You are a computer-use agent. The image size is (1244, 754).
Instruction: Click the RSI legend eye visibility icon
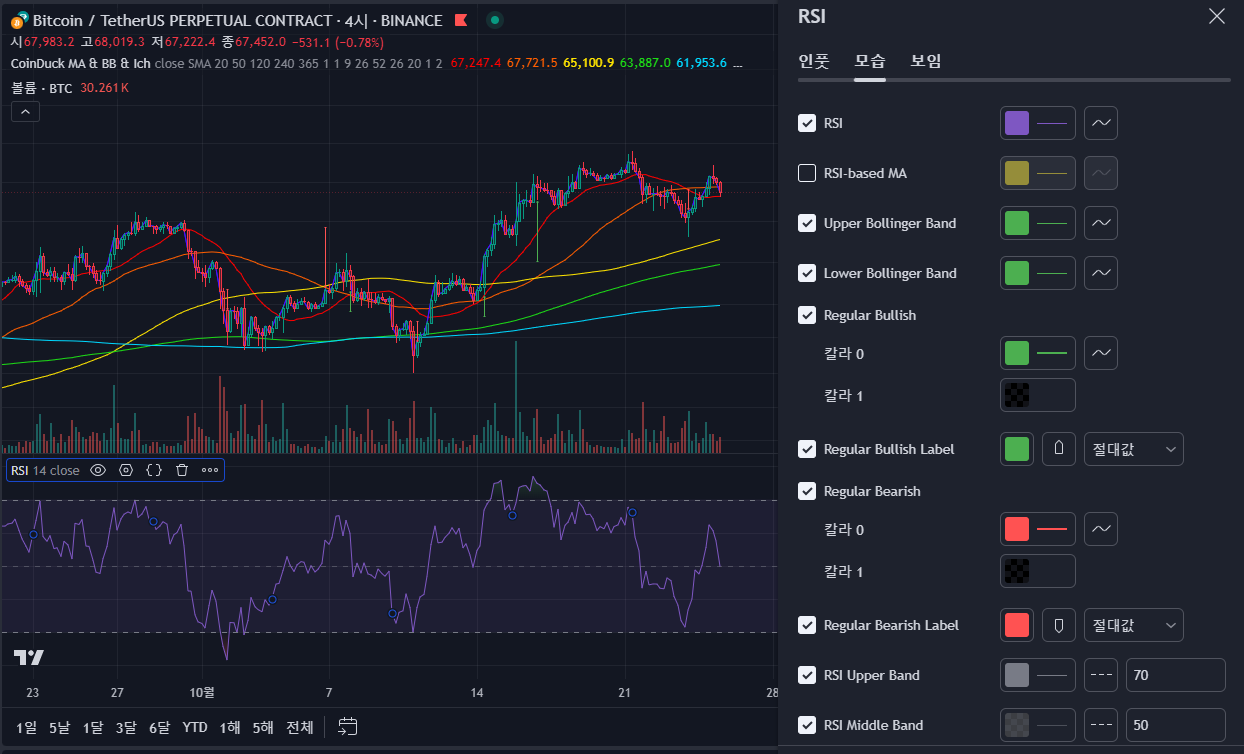tap(98, 470)
